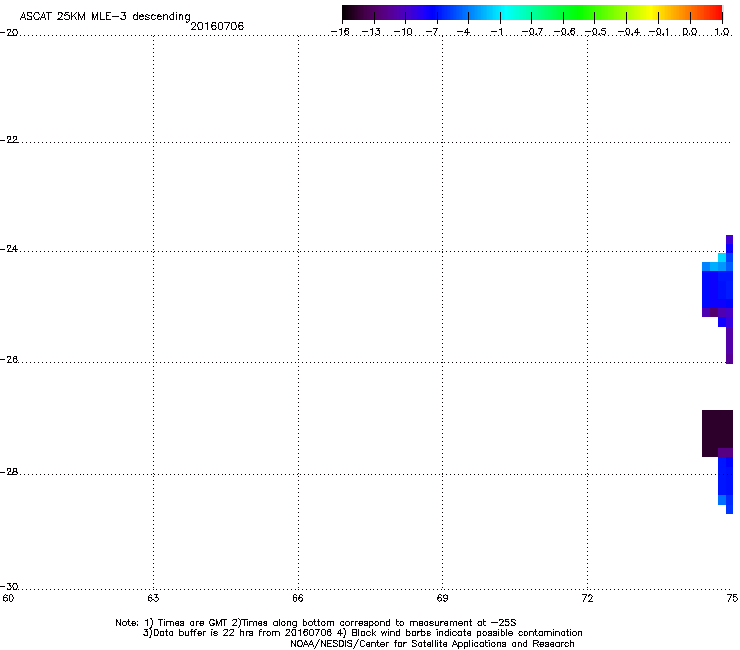The width and height of the screenshot is (740, 650).
Task: Click the -20 latitude axis label
Action: click(x=9, y=32)
